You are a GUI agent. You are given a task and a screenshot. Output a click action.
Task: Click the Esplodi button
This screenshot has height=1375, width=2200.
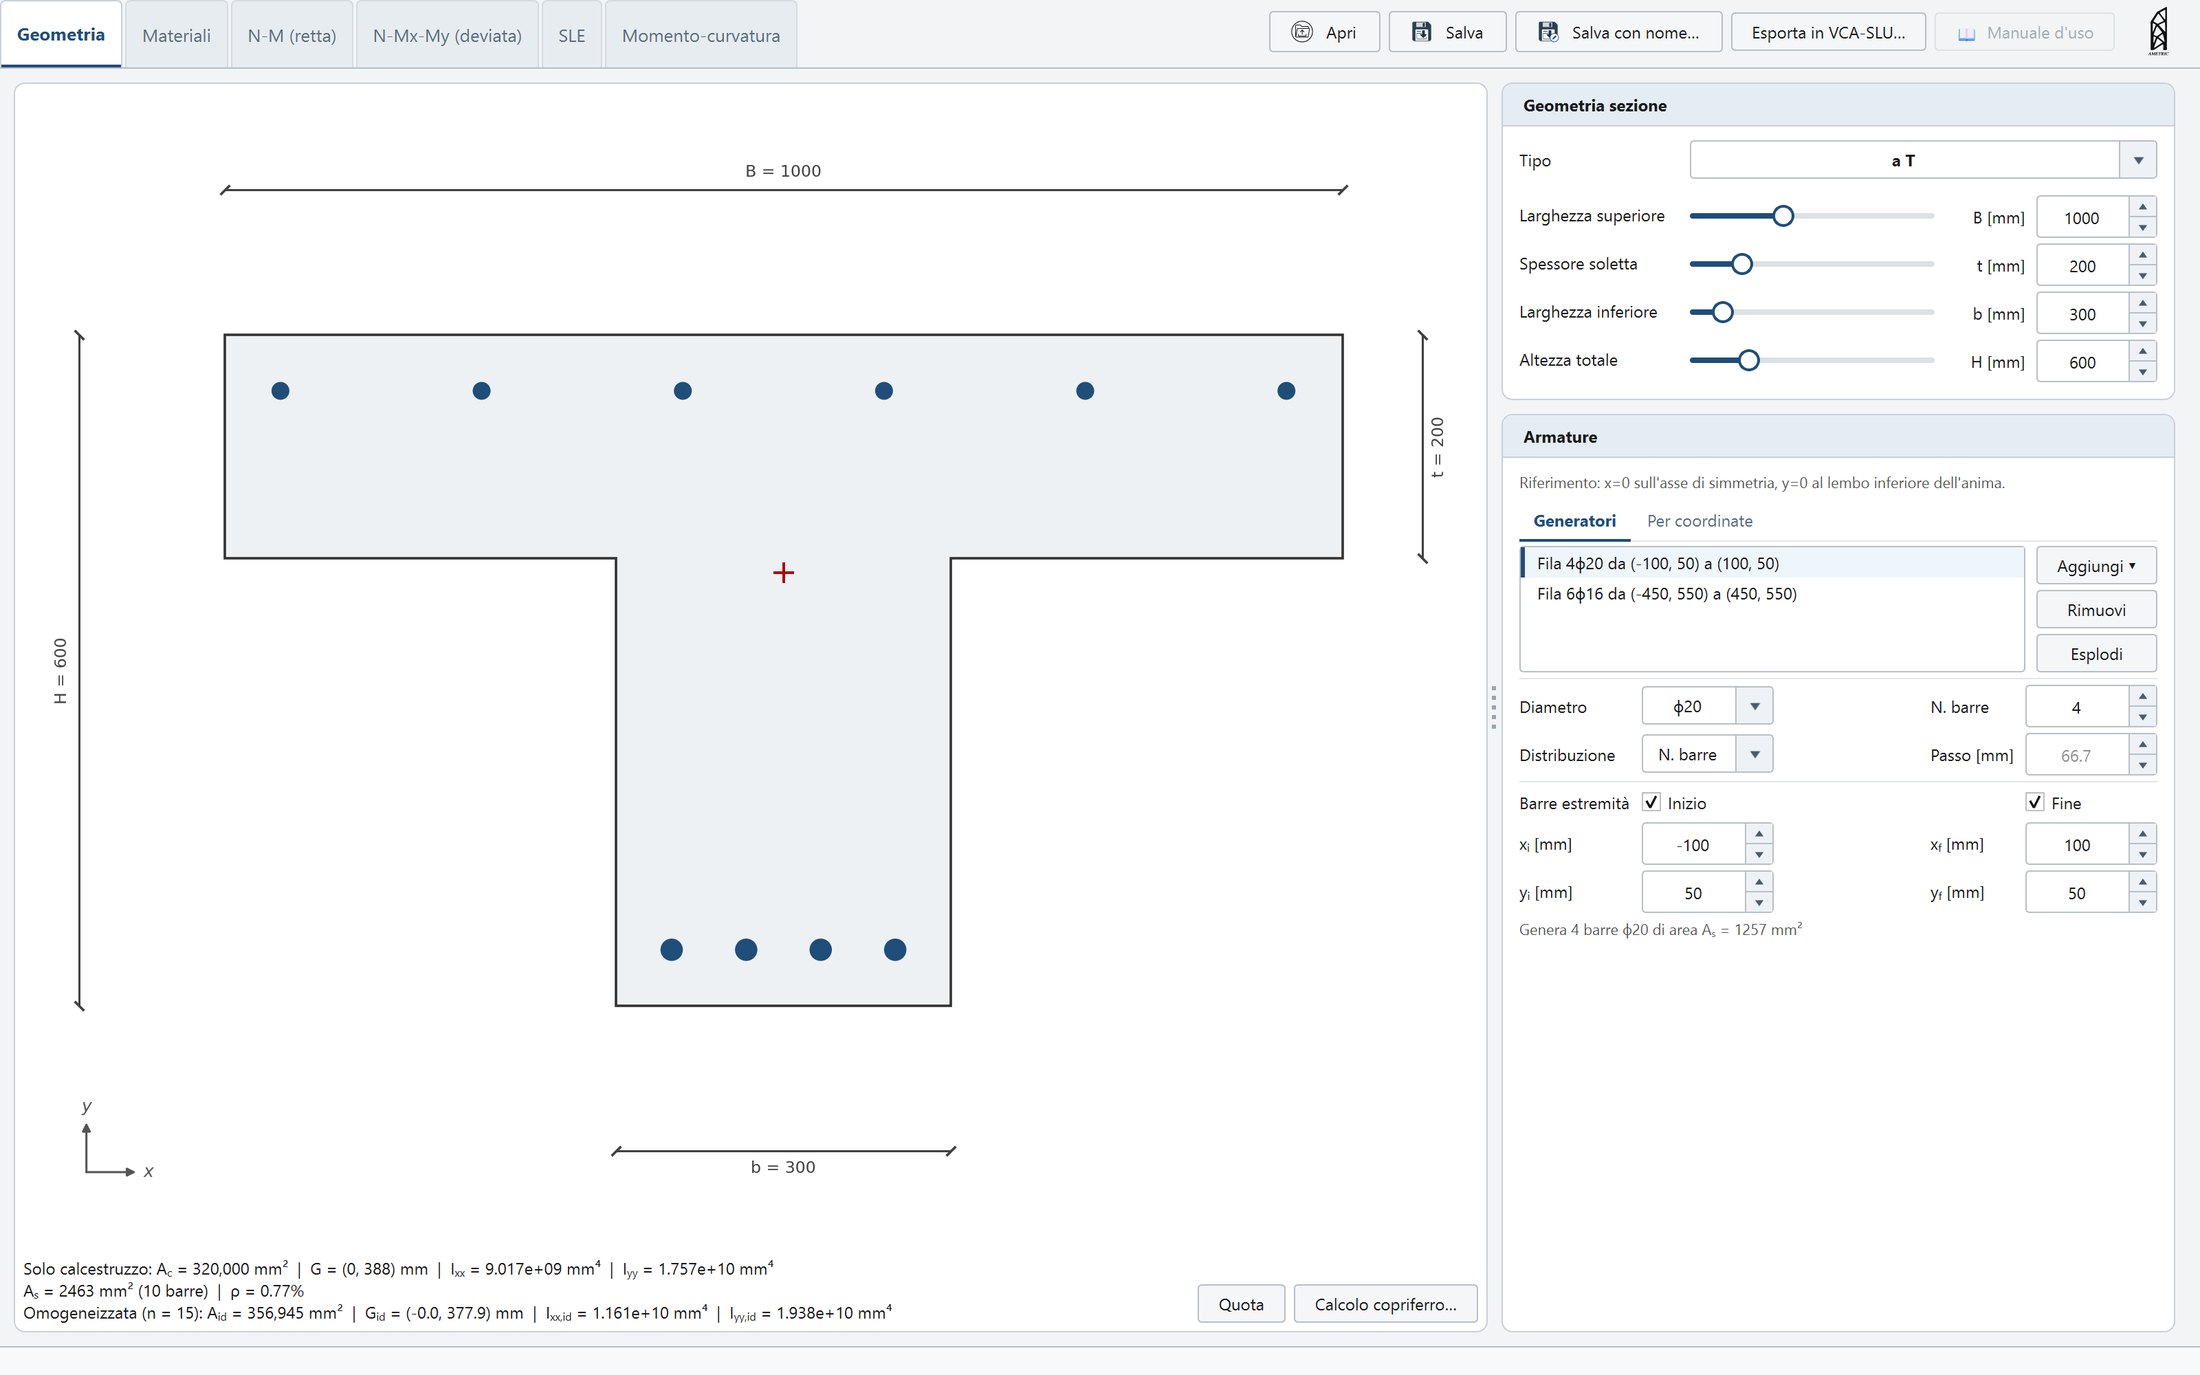pos(2096,654)
